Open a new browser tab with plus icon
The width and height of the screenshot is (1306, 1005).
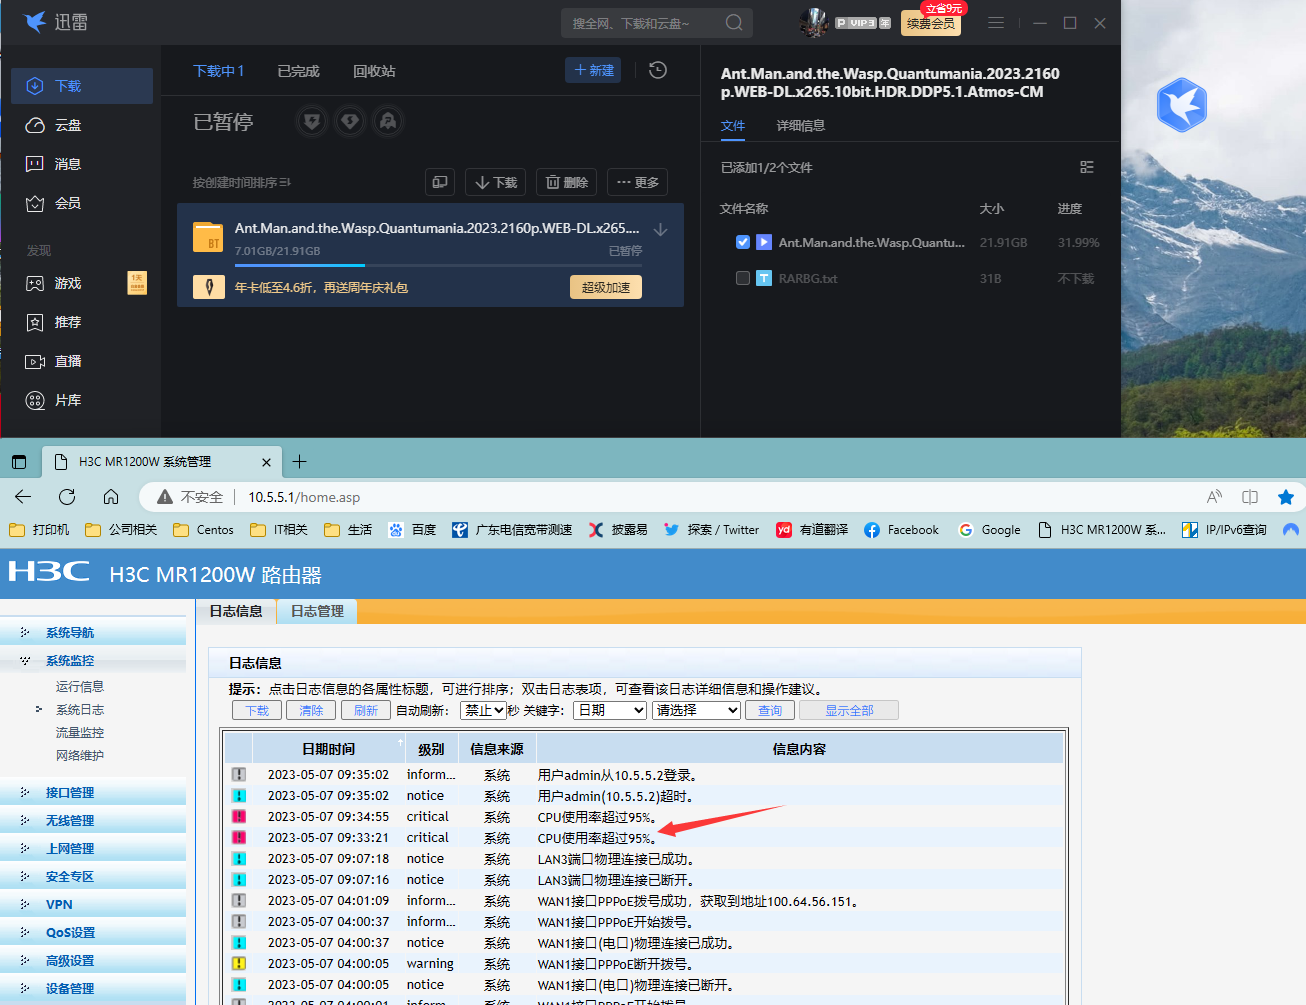299,461
